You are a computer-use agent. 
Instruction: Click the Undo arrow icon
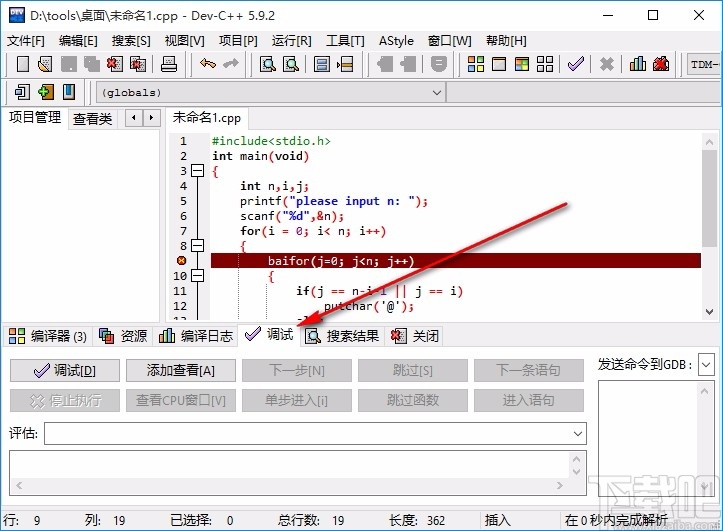pos(207,64)
